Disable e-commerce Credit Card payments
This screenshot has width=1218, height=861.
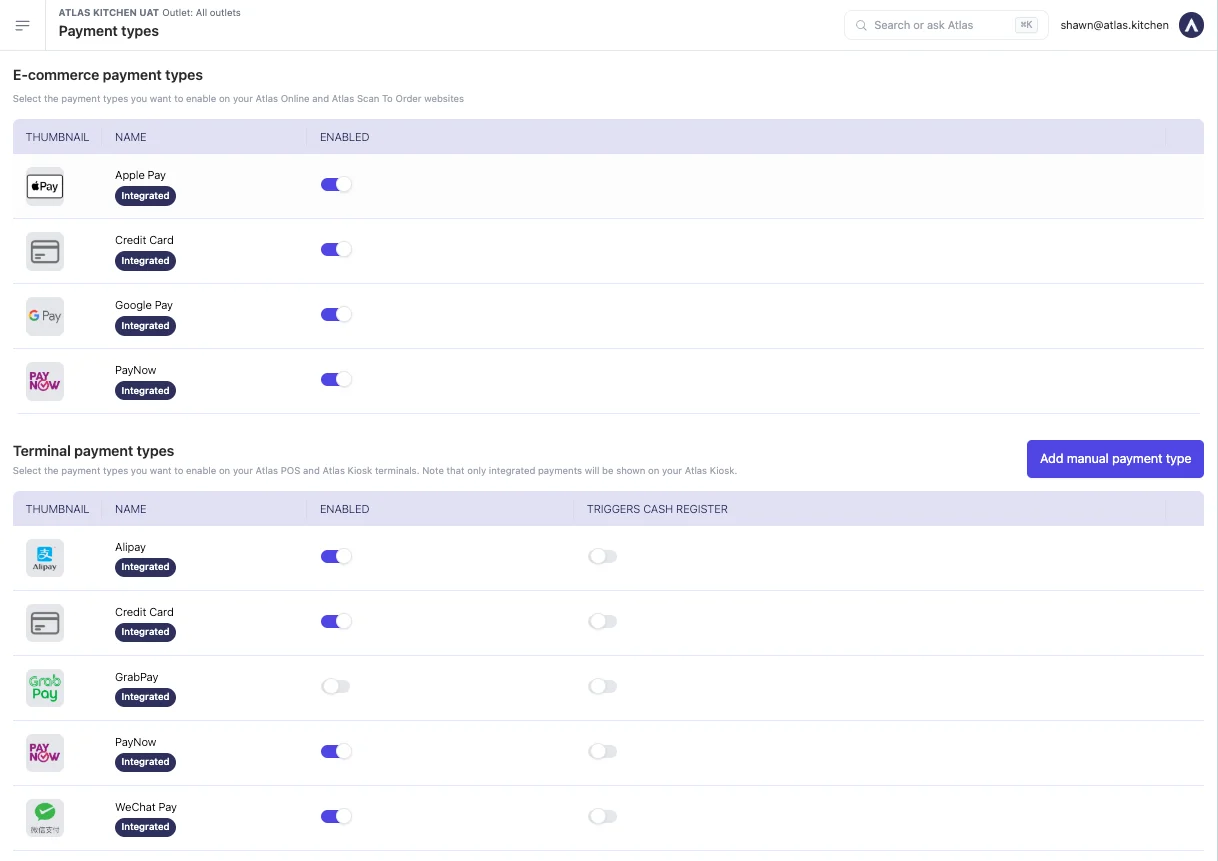[x=336, y=250]
